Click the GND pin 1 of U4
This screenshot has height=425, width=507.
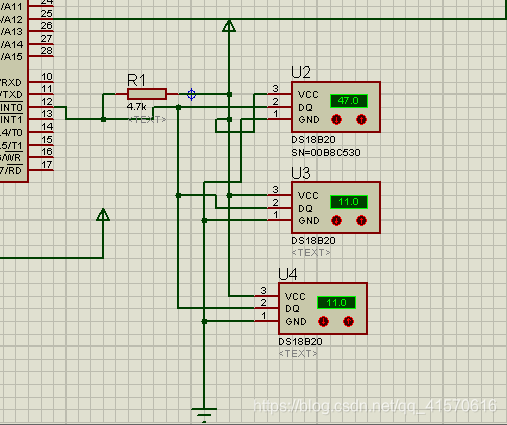pyautogui.click(x=266, y=321)
